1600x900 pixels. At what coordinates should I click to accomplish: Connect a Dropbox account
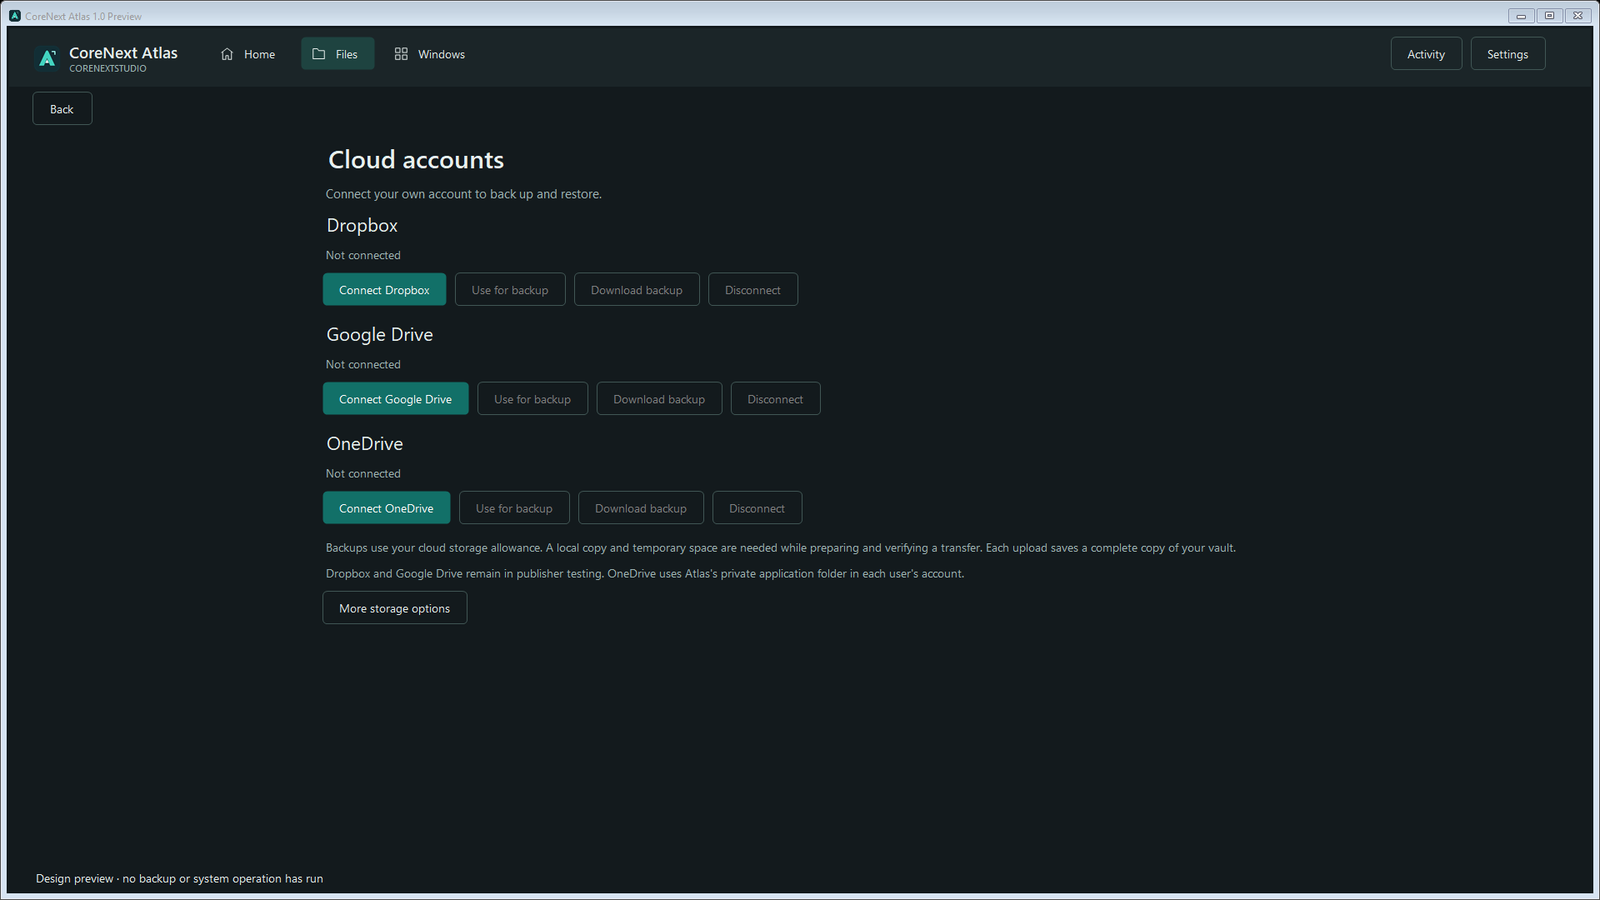[384, 290]
